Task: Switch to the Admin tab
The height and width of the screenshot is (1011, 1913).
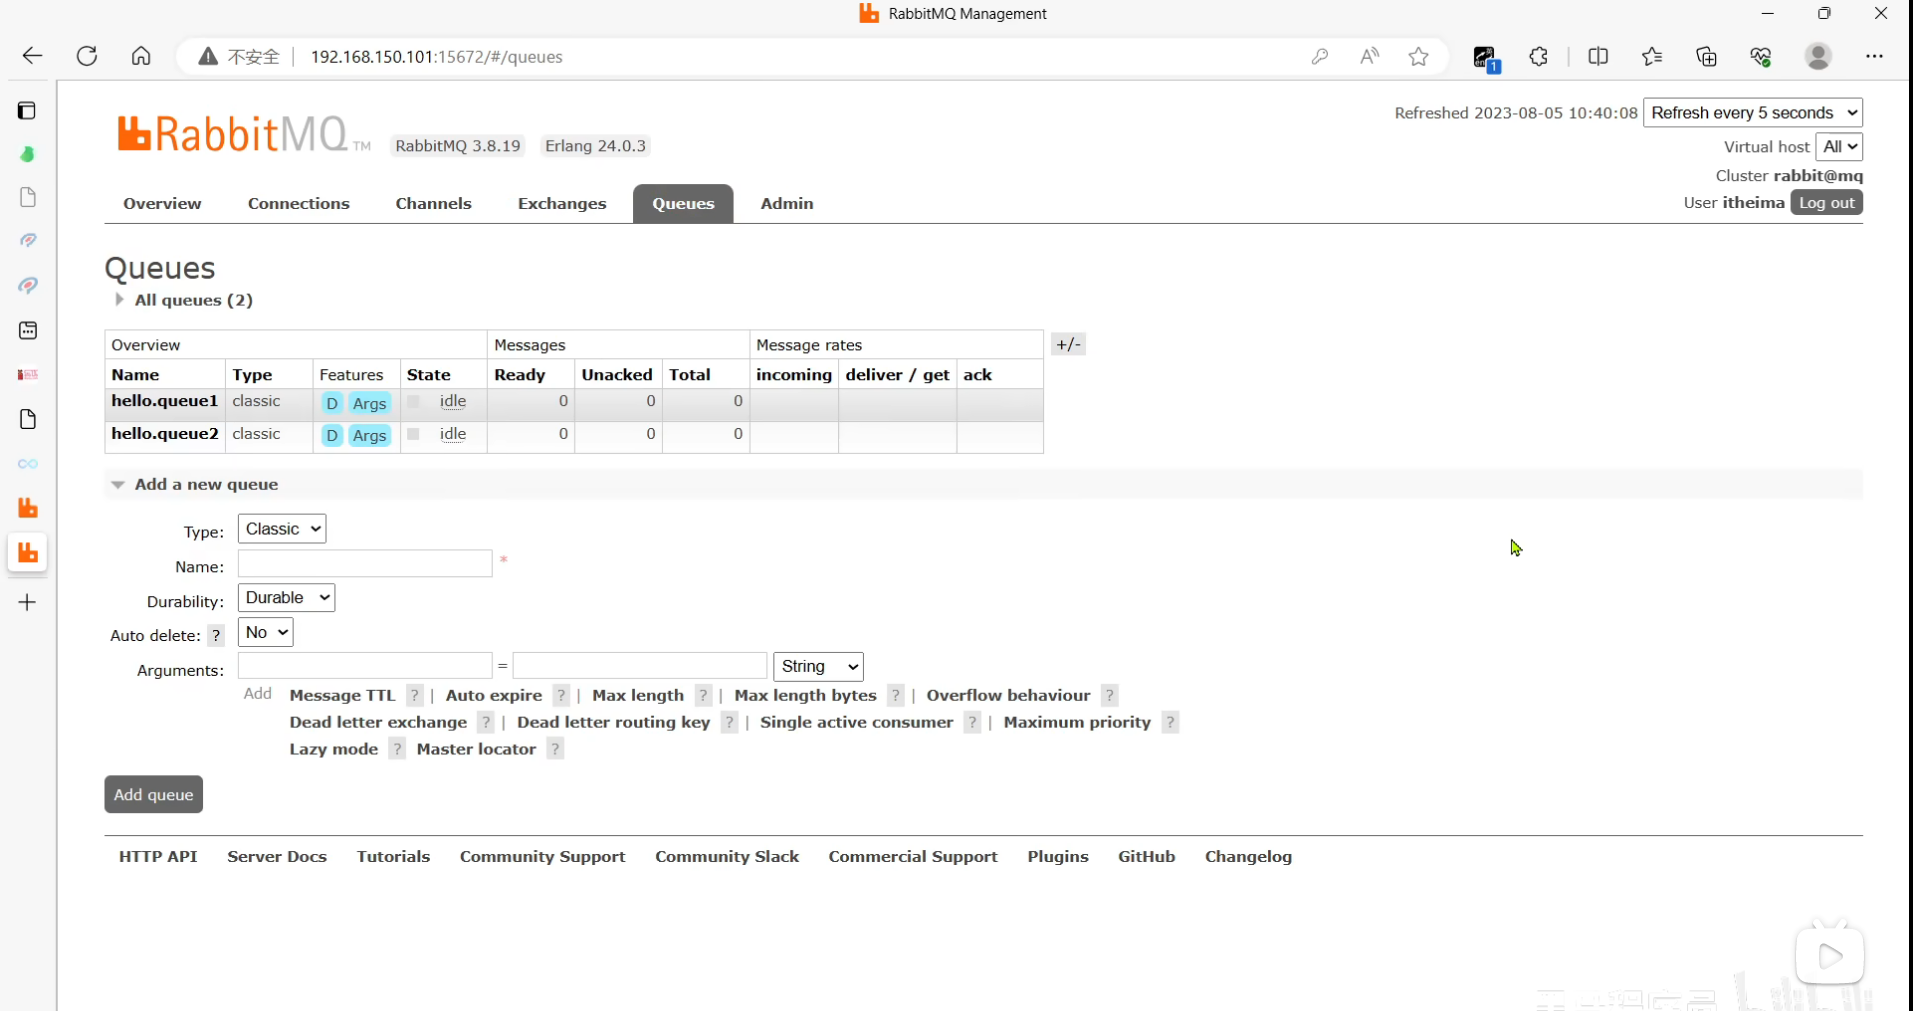Action: (787, 203)
